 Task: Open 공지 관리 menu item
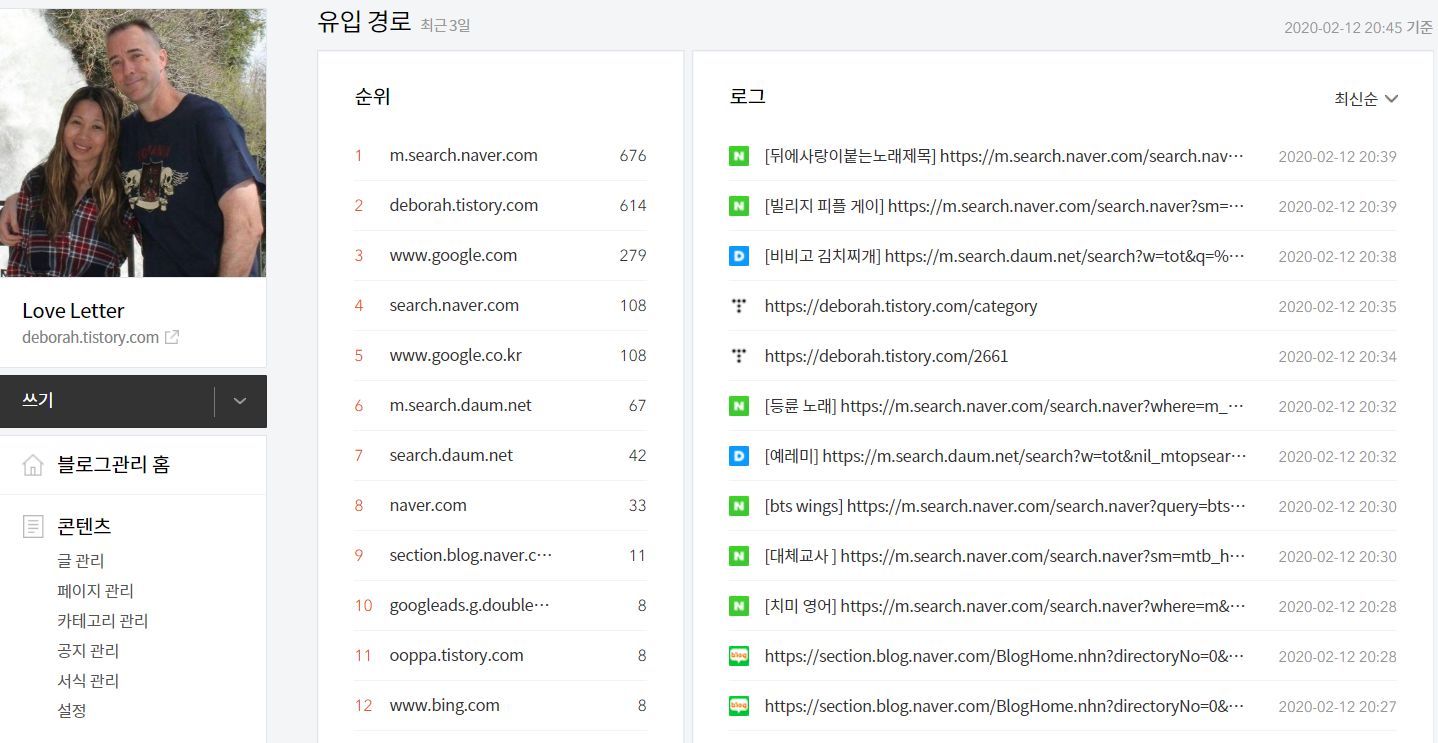pyautogui.click(x=88, y=651)
